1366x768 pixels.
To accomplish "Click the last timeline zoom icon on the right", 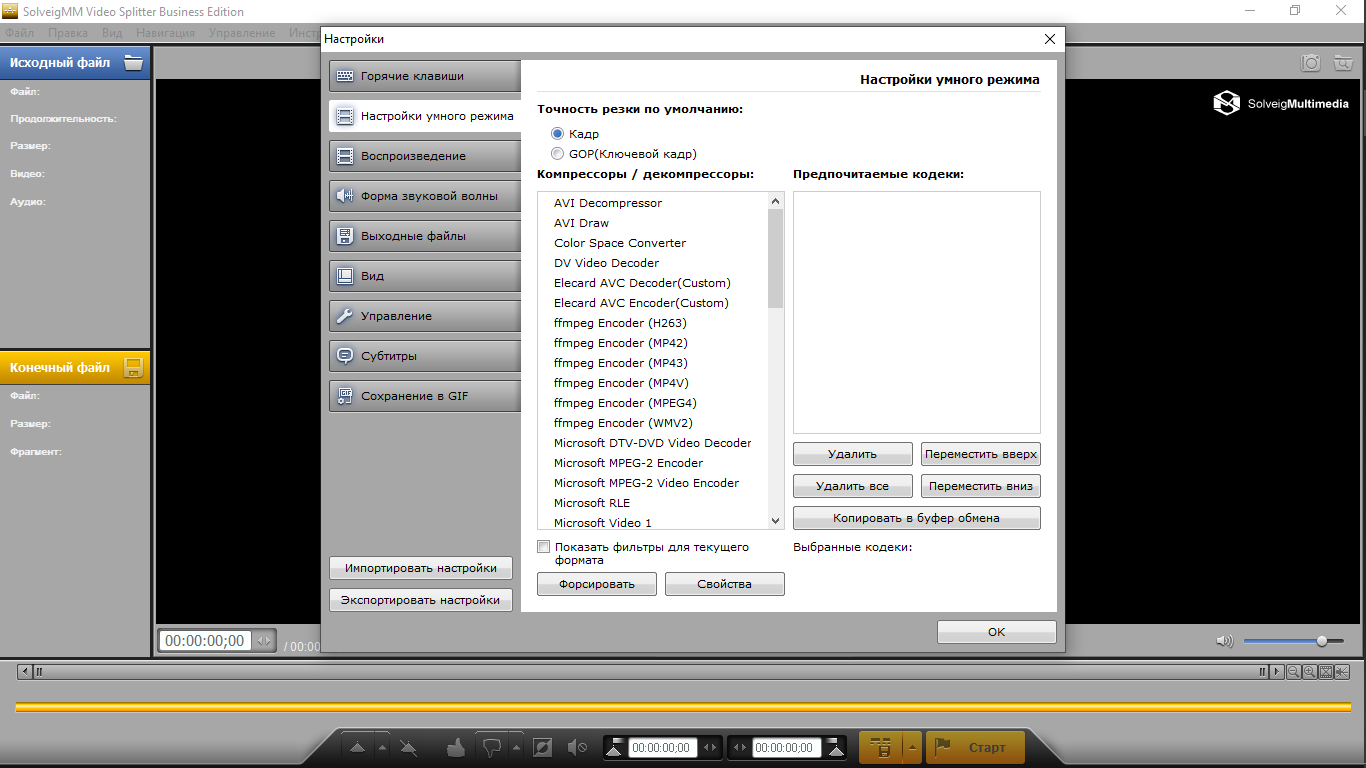I will click(x=1342, y=672).
